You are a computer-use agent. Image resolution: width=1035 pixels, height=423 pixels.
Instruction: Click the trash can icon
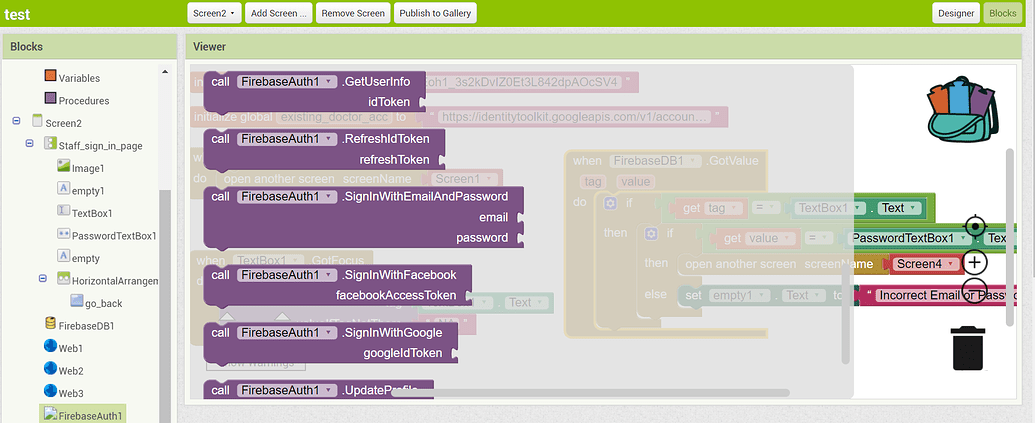point(967,346)
